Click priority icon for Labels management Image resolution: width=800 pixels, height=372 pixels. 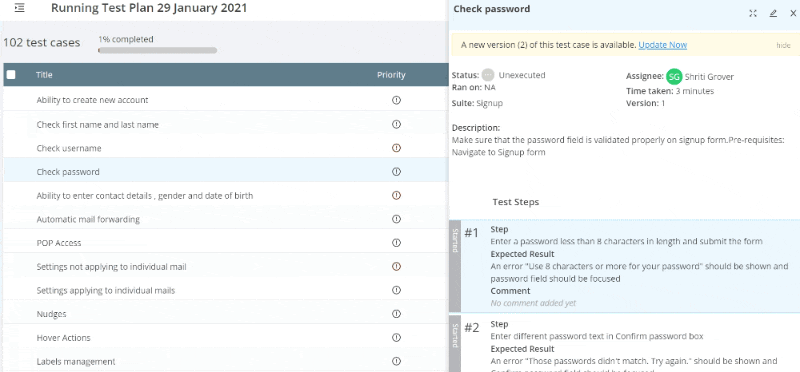tap(396, 361)
